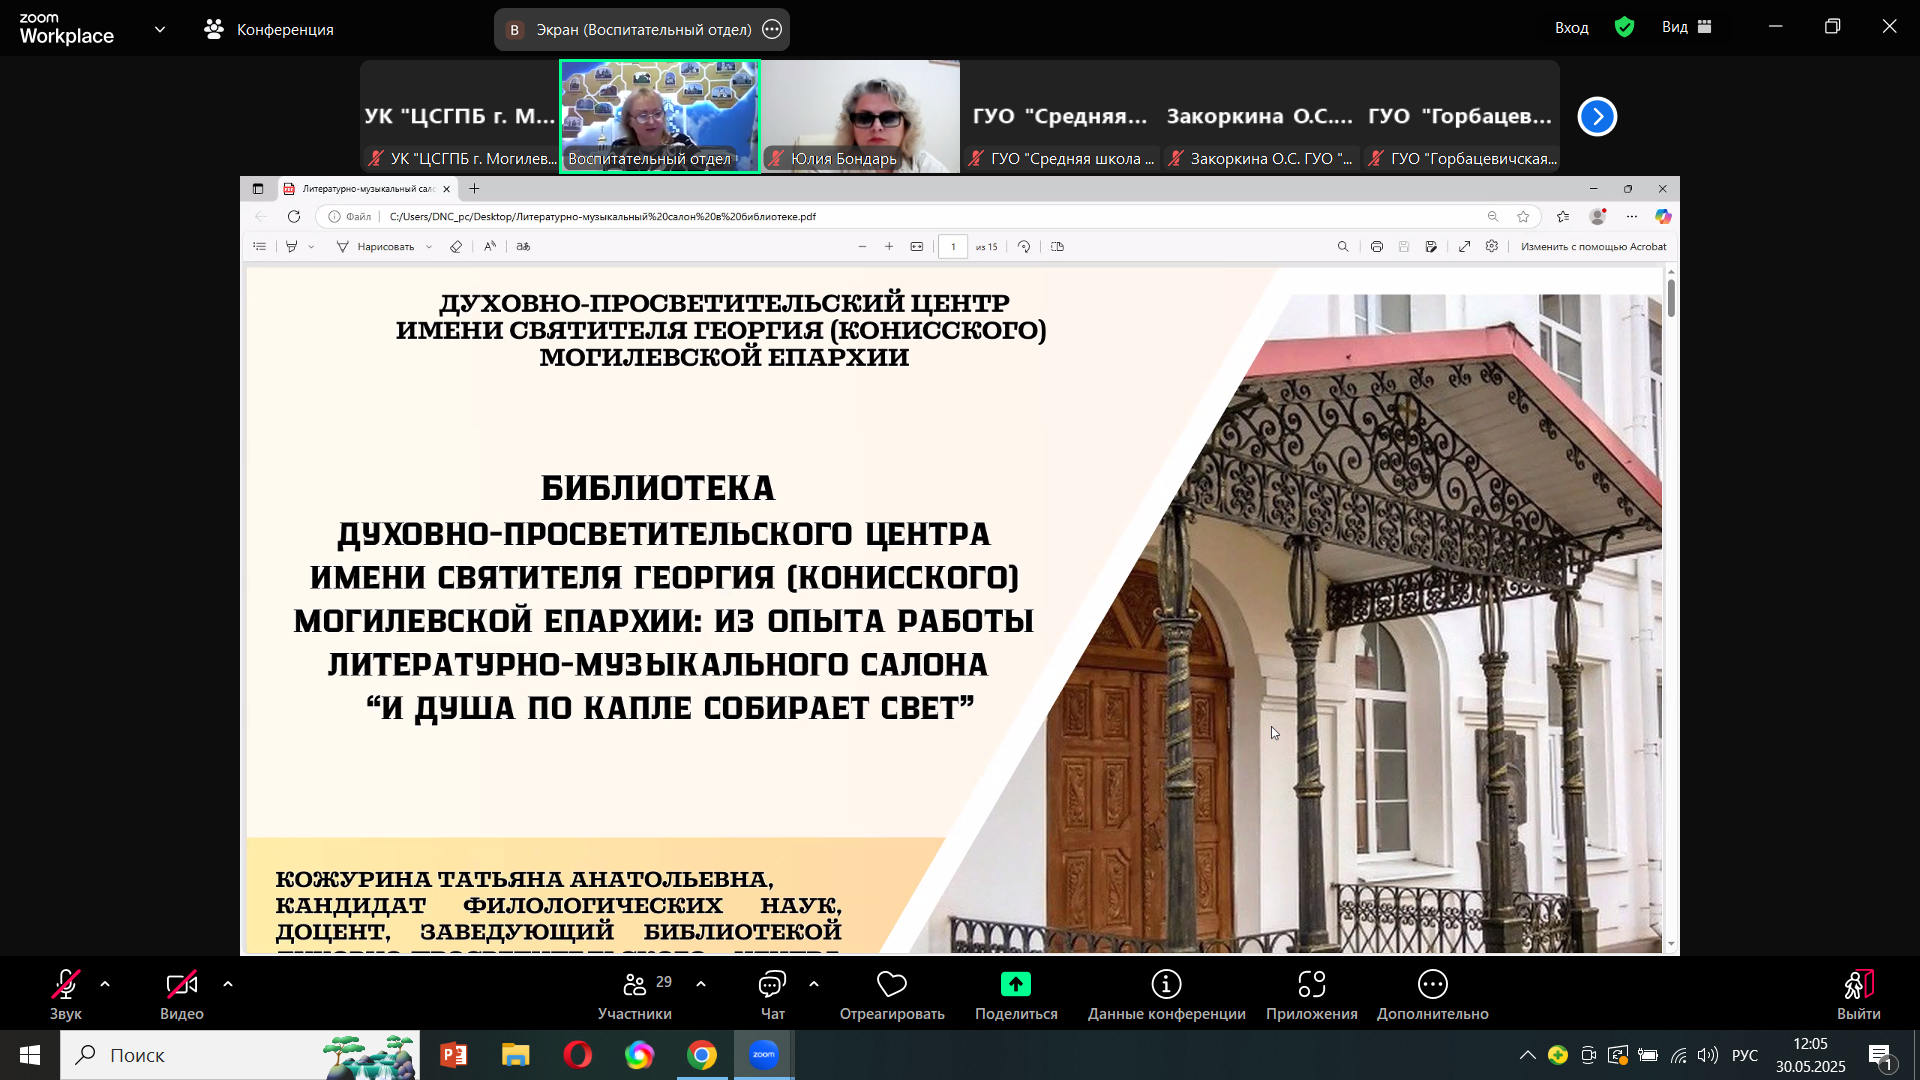Select the Конференция tab
The width and height of the screenshot is (1920, 1080).
click(269, 29)
